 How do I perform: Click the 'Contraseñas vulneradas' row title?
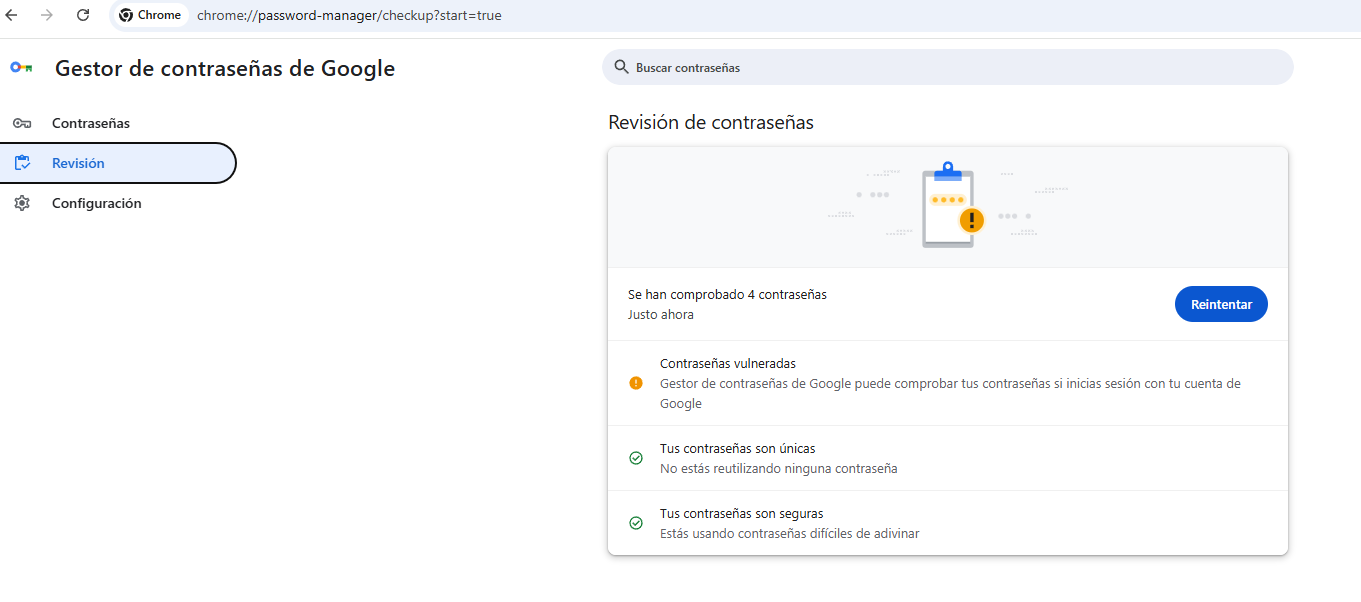point(728,364)
